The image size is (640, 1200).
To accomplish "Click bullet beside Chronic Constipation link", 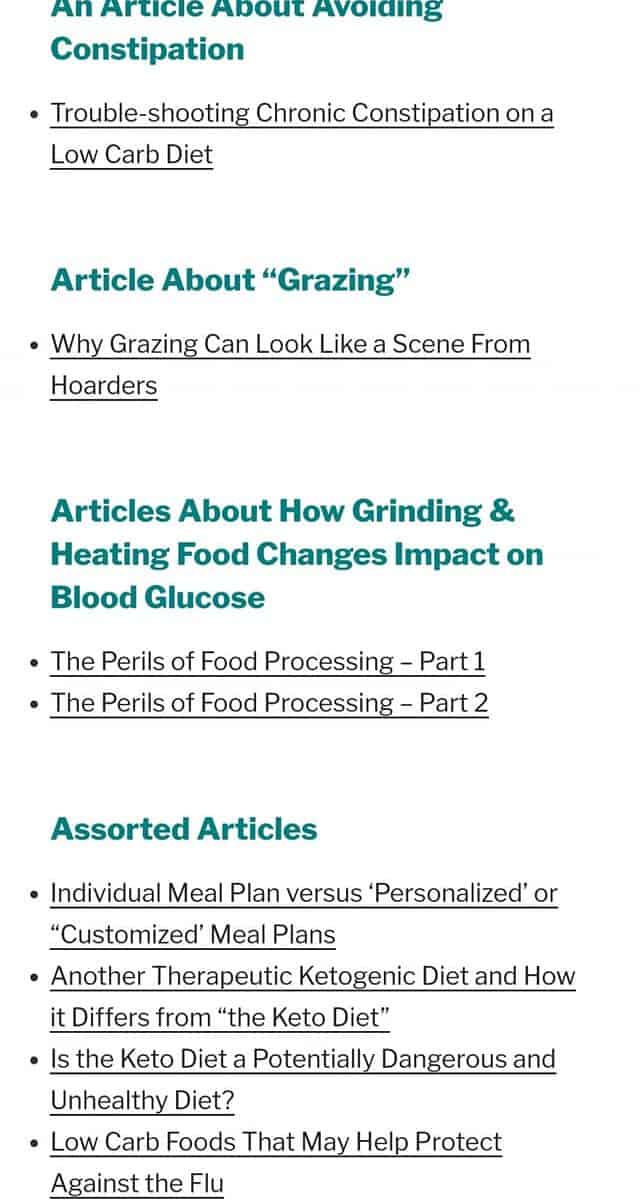I will point(35,114).
